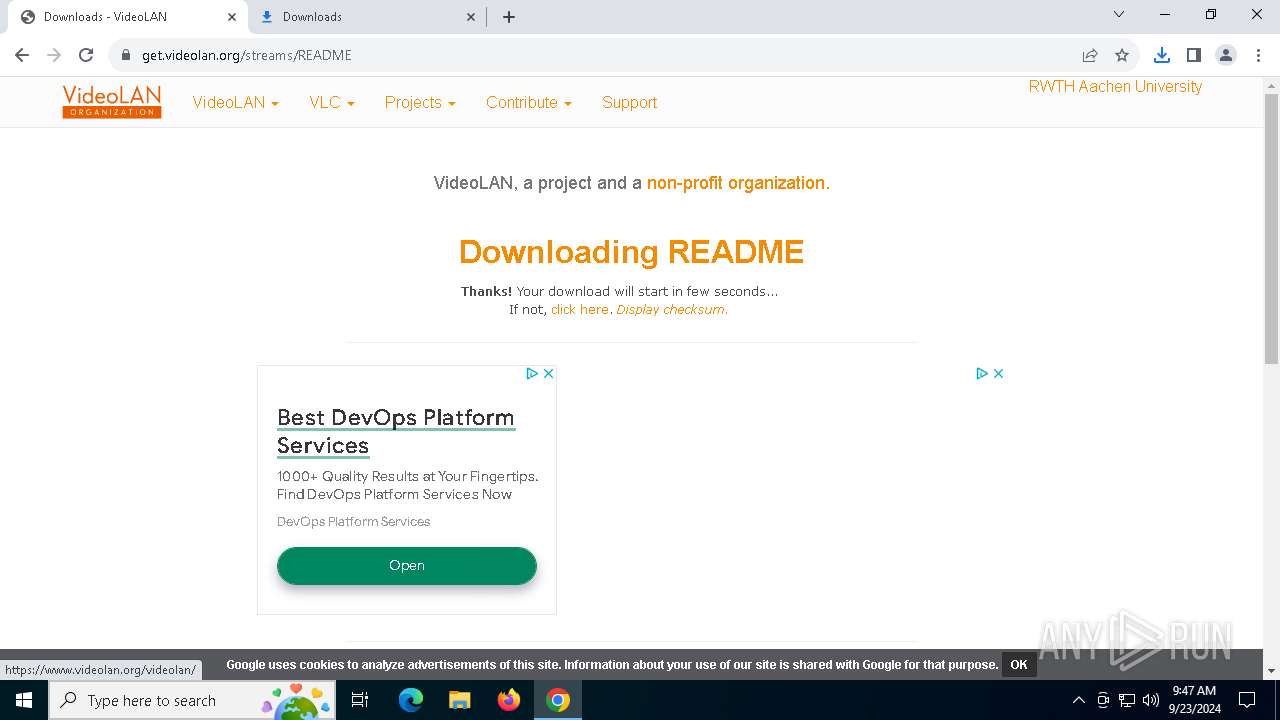This screenshot has height=720, width=1280.
Task: Click the Chrome taskbar icon
Action: pos(558,700)
